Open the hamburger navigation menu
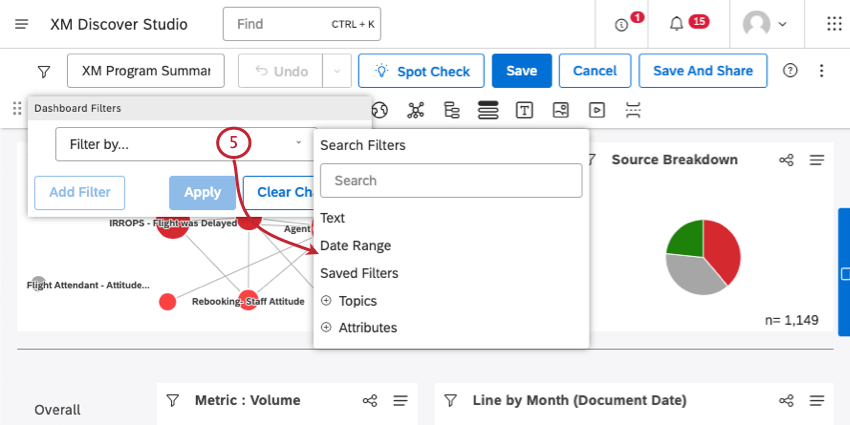The height and width of the screenshot is (425, 850). coord(23,24)
